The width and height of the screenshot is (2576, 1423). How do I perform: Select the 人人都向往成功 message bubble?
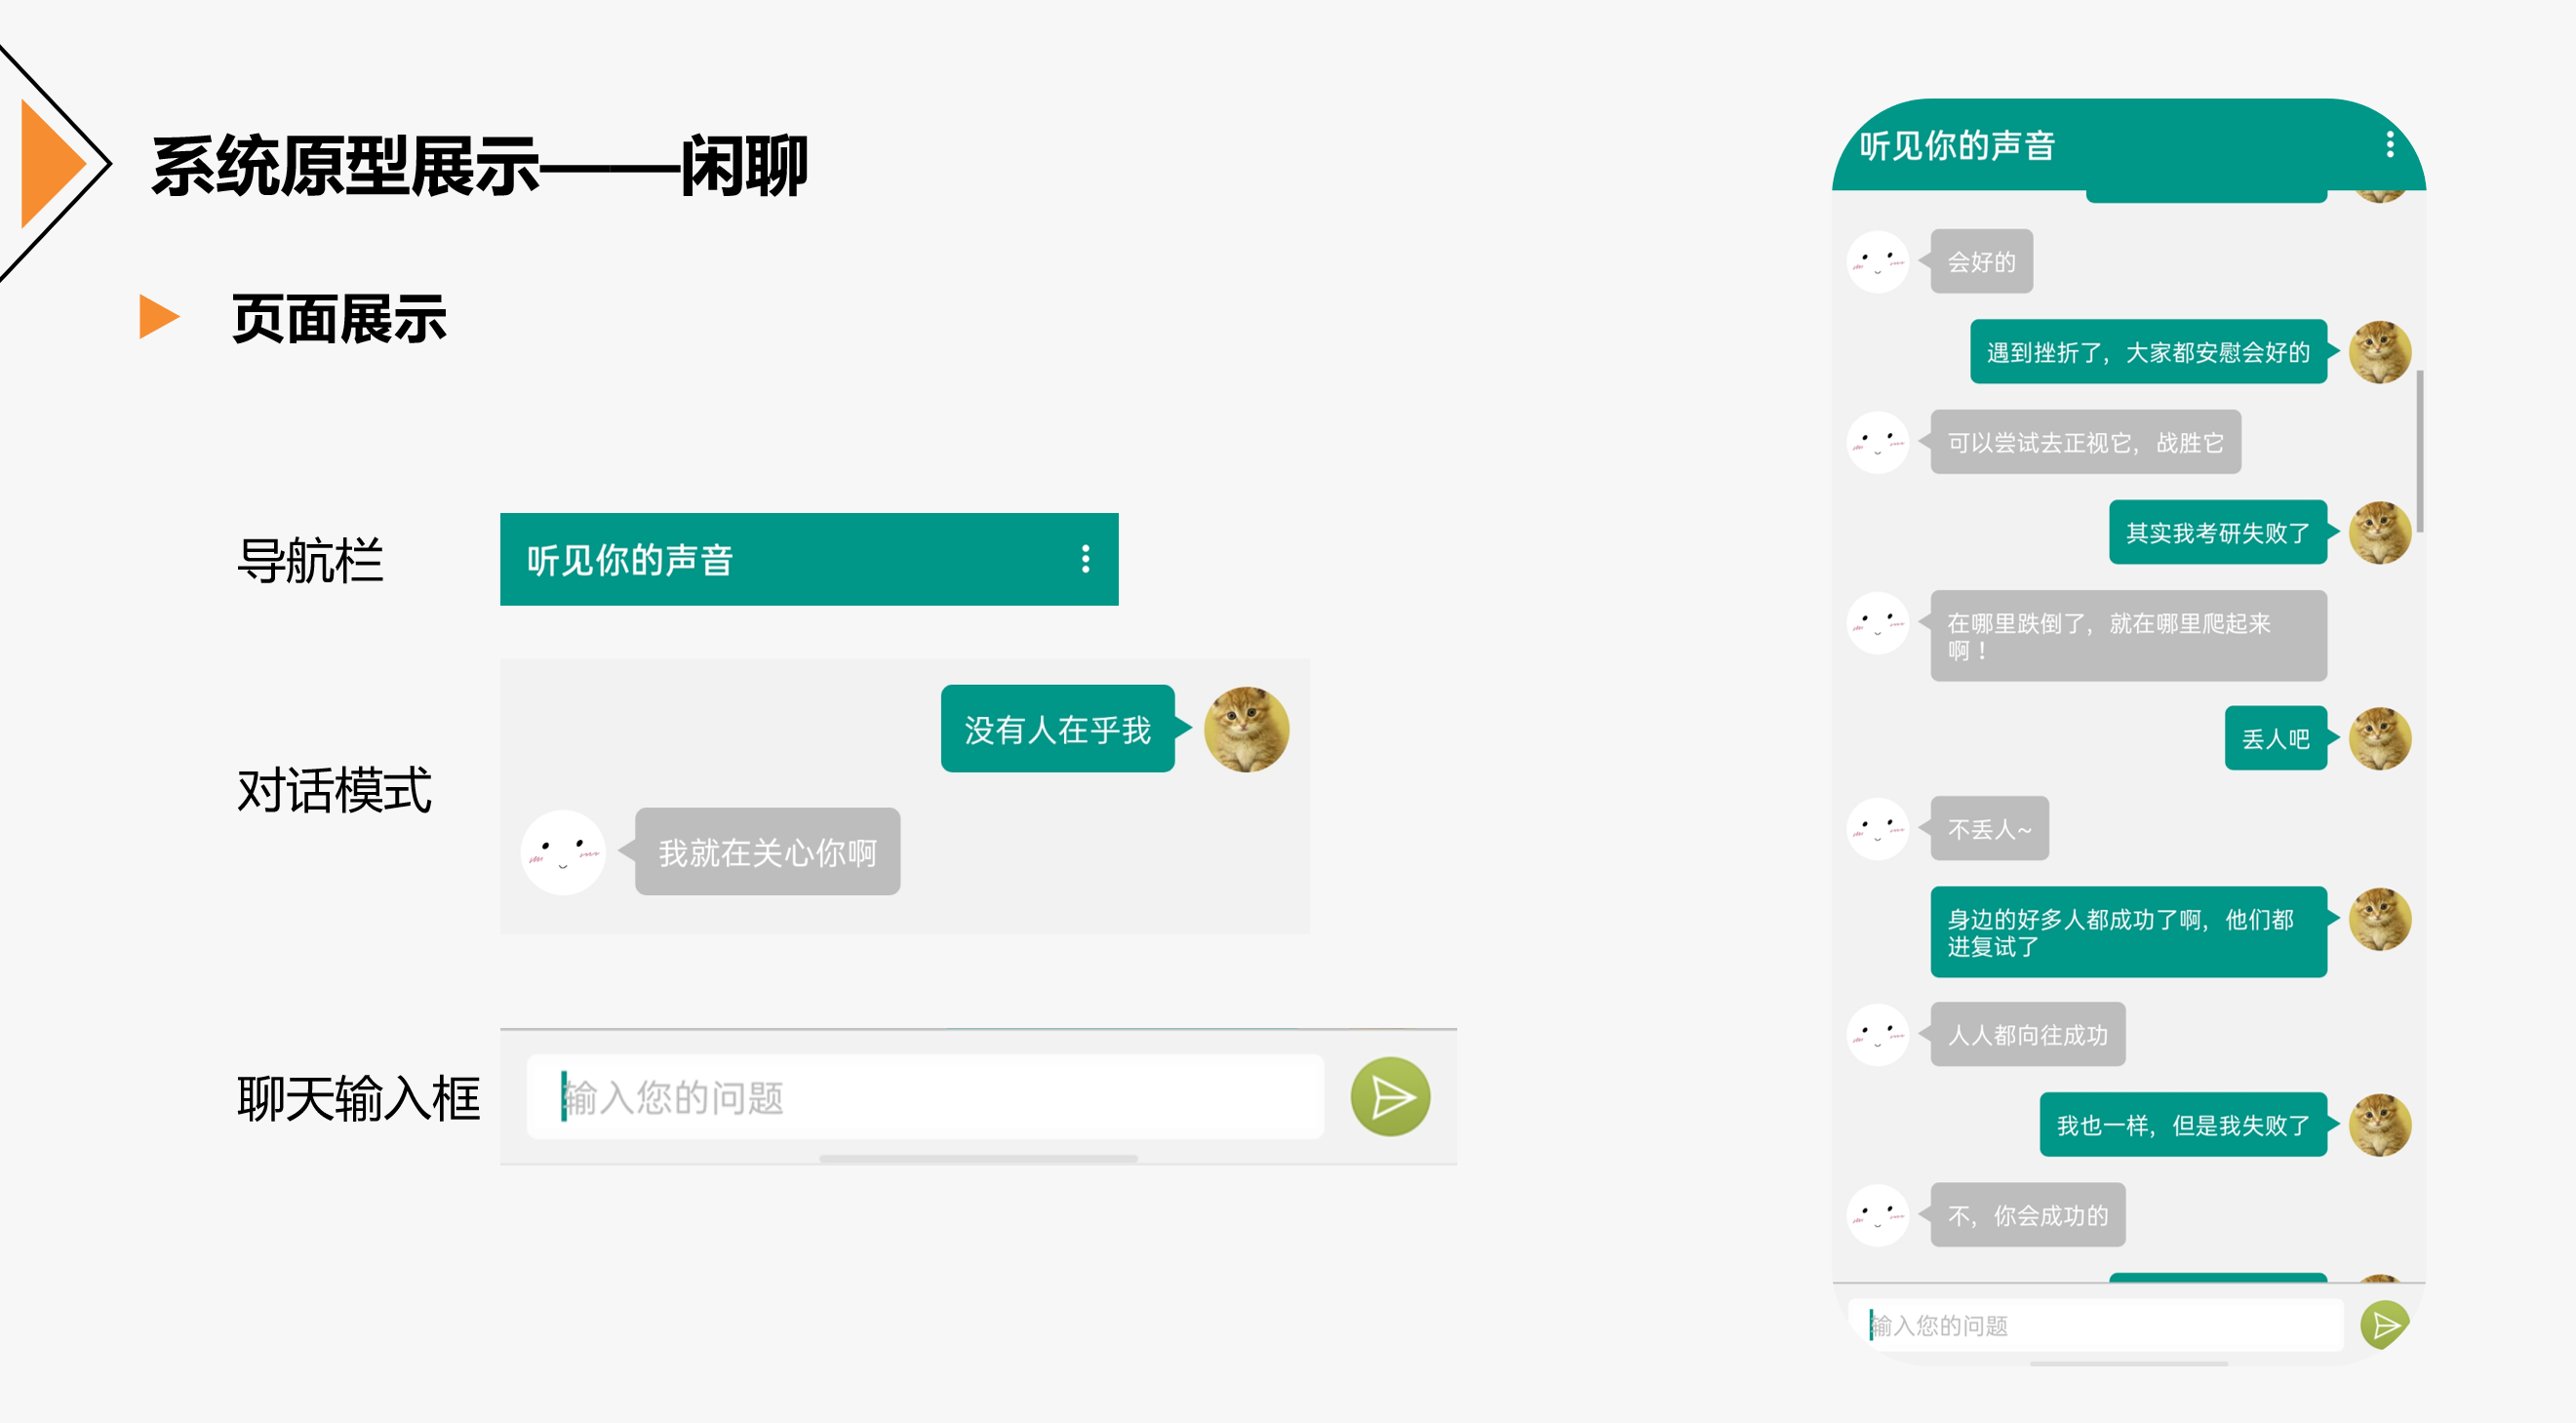tap(2027, 1035)
